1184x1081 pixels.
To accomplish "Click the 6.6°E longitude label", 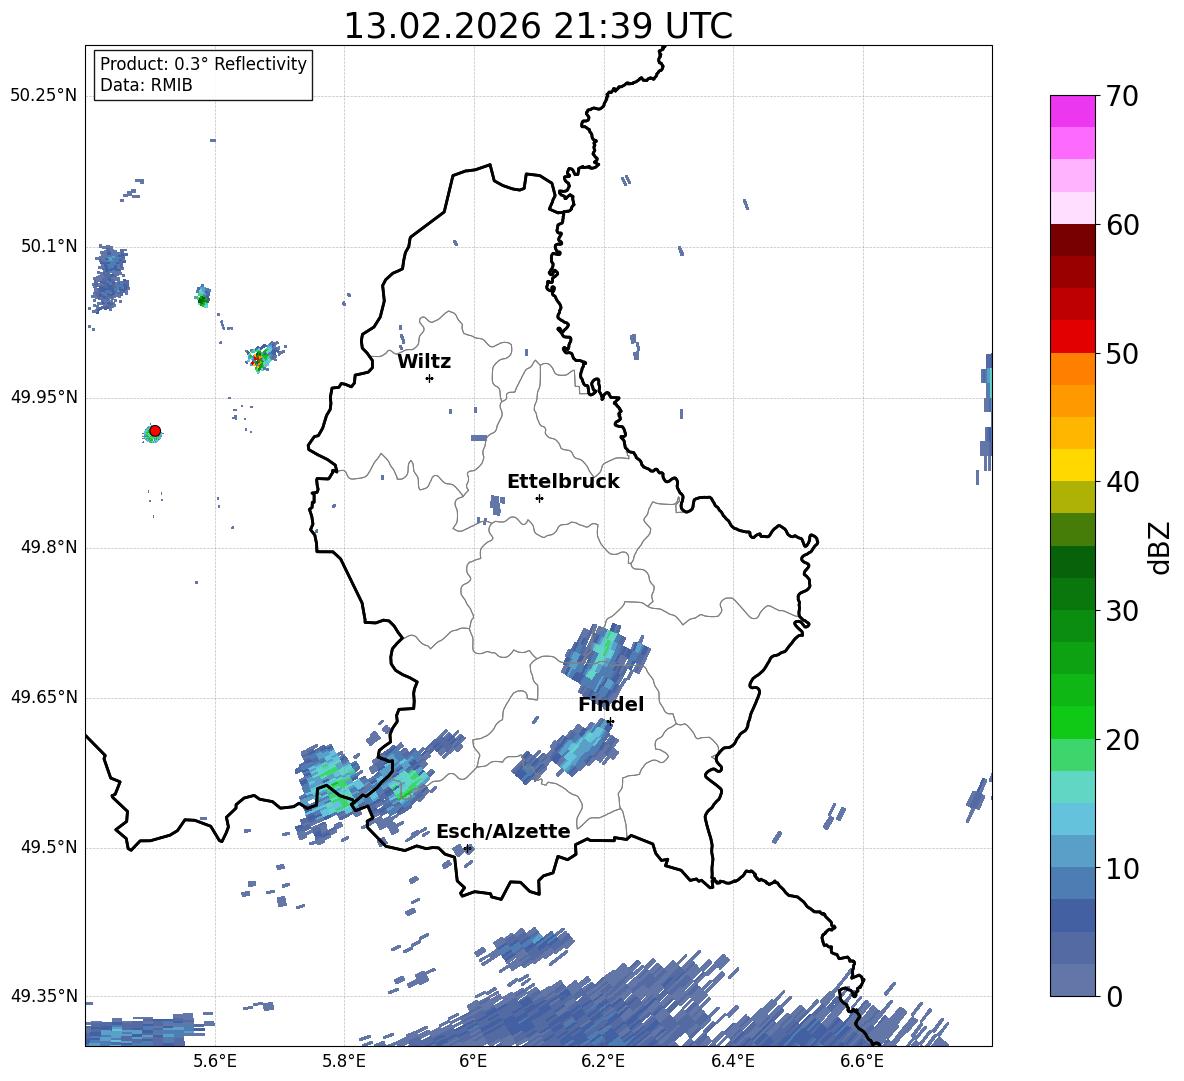I will click(x=862, y=1061).
